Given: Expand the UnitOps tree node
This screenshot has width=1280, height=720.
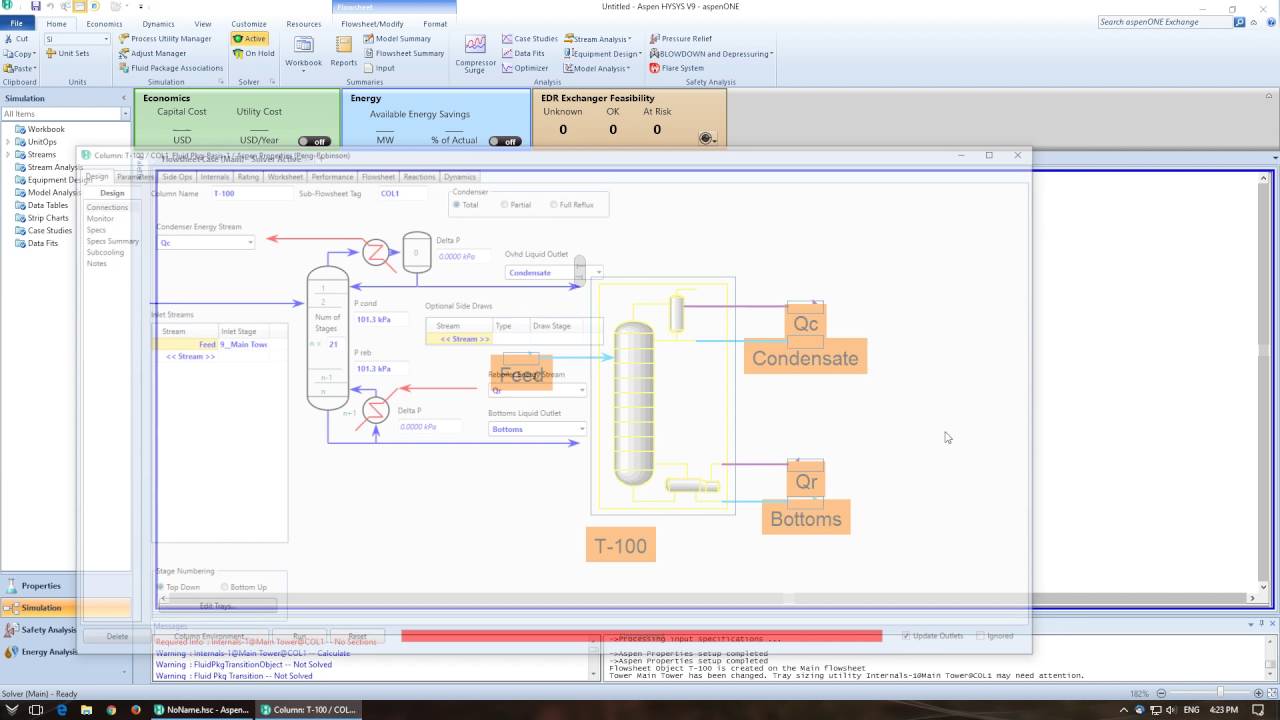Looking at the screenshot, I should pyautogui.click(x=8, y=142).
